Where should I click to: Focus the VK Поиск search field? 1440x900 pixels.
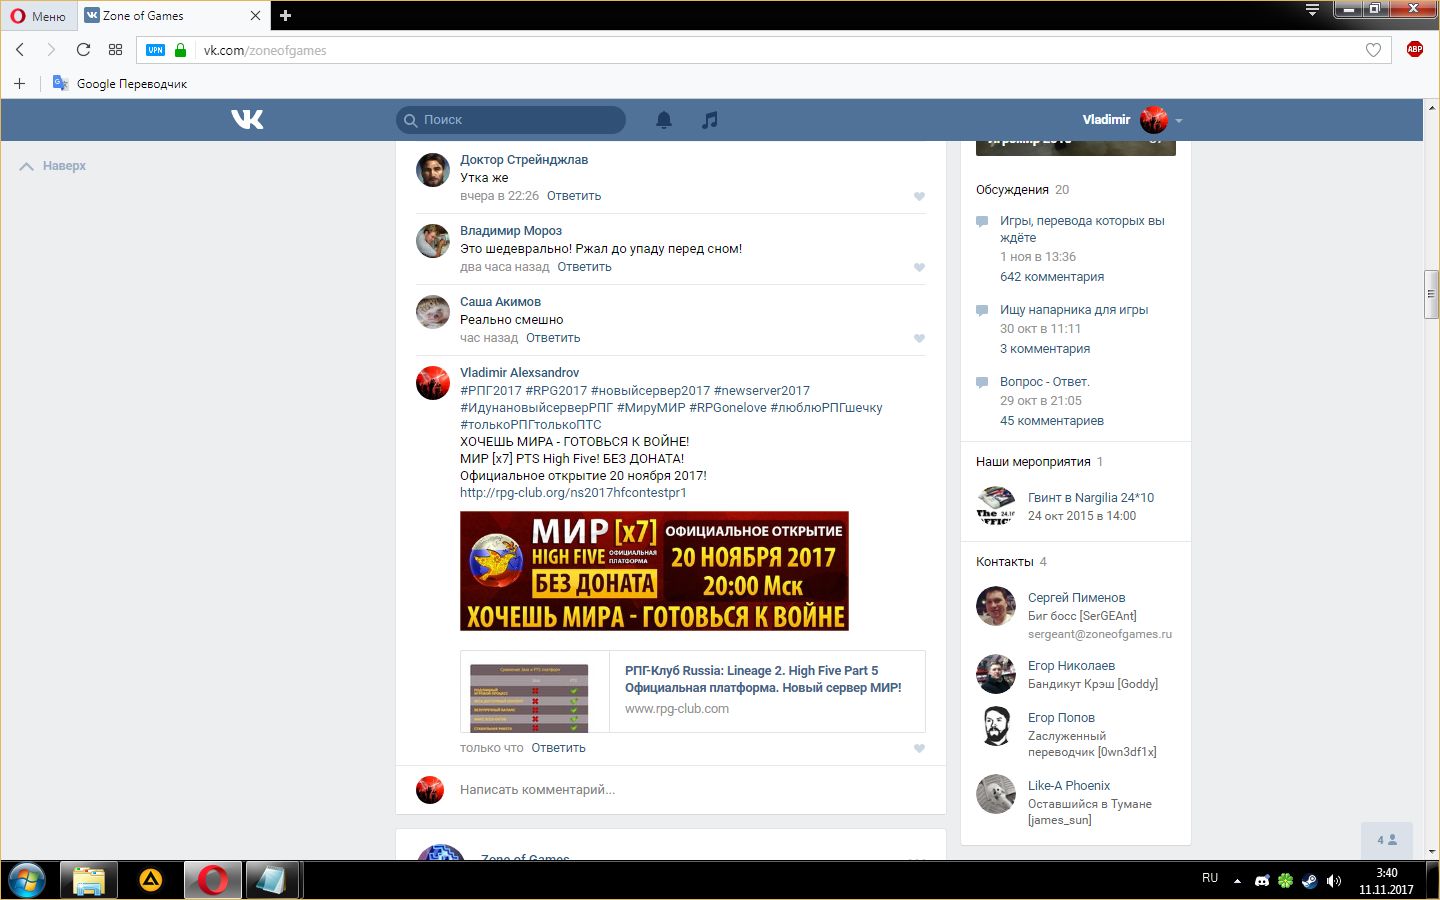point(511,120)
